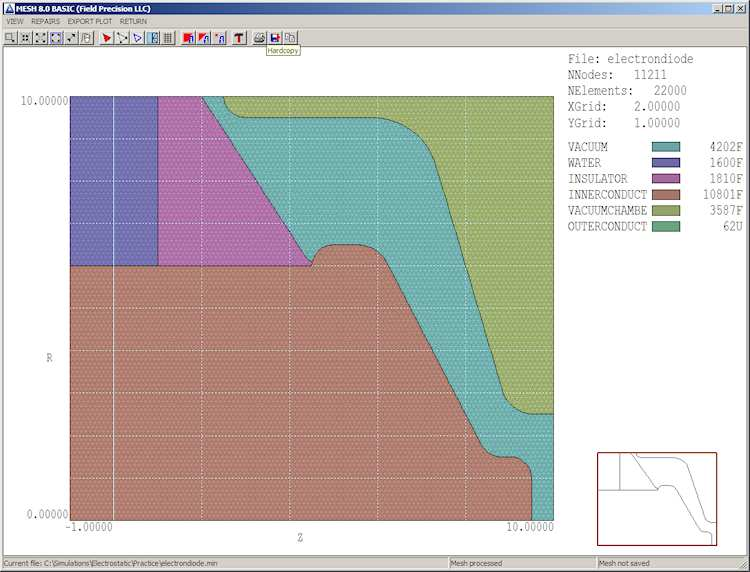
Task: Click the WATER region legend label
Action: click(x=584, y=163)
